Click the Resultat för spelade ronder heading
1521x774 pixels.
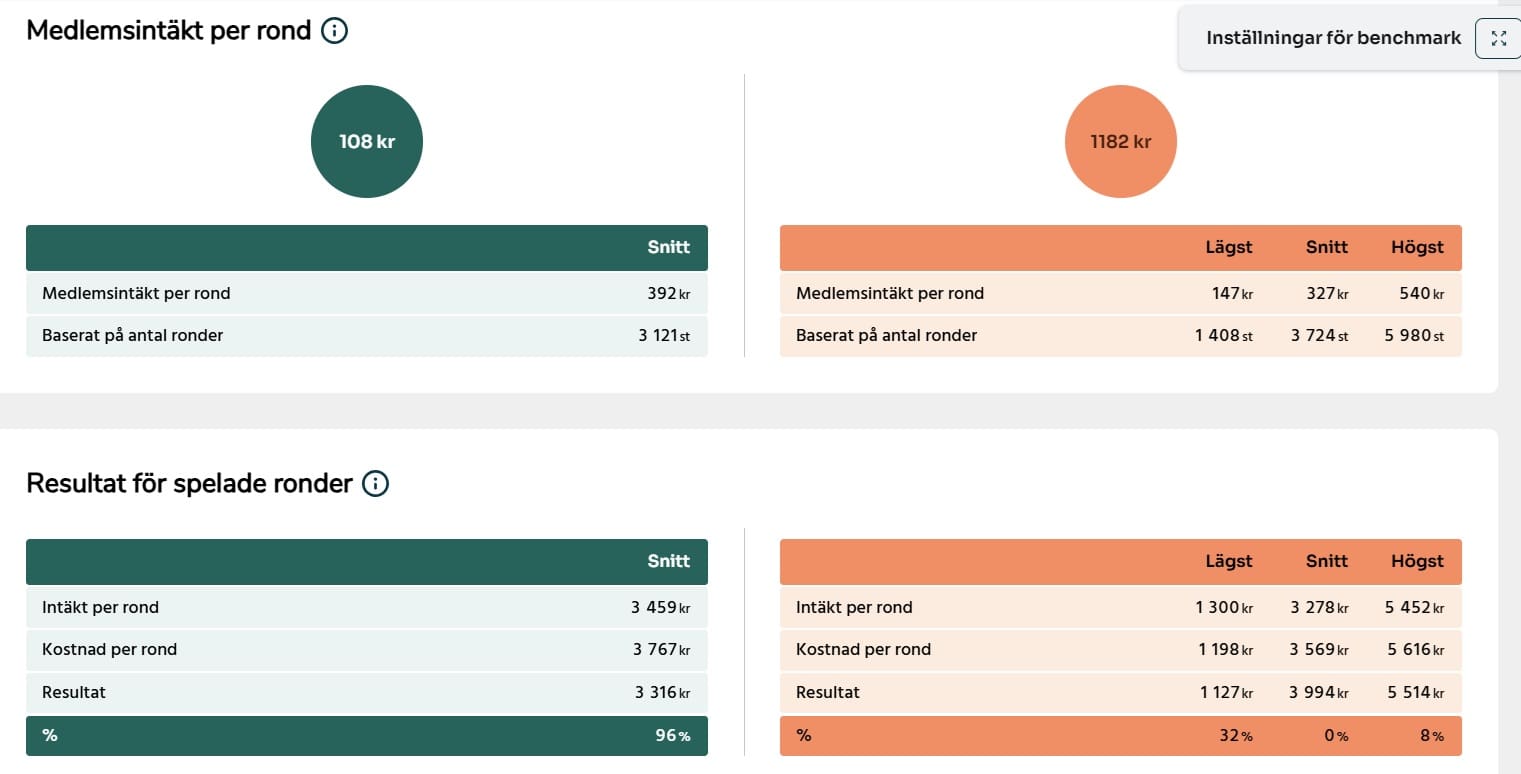[x=189, y=484]
